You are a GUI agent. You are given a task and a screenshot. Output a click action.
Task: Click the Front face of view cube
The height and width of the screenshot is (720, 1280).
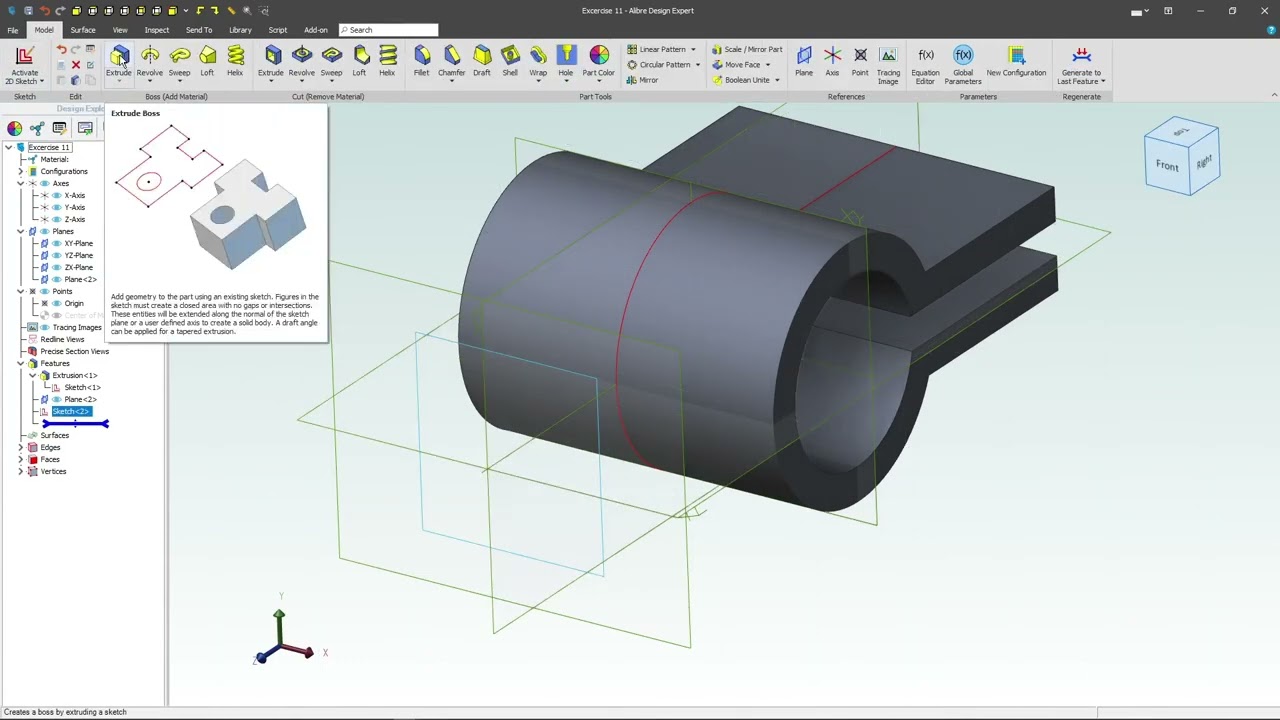(1167, 166)
